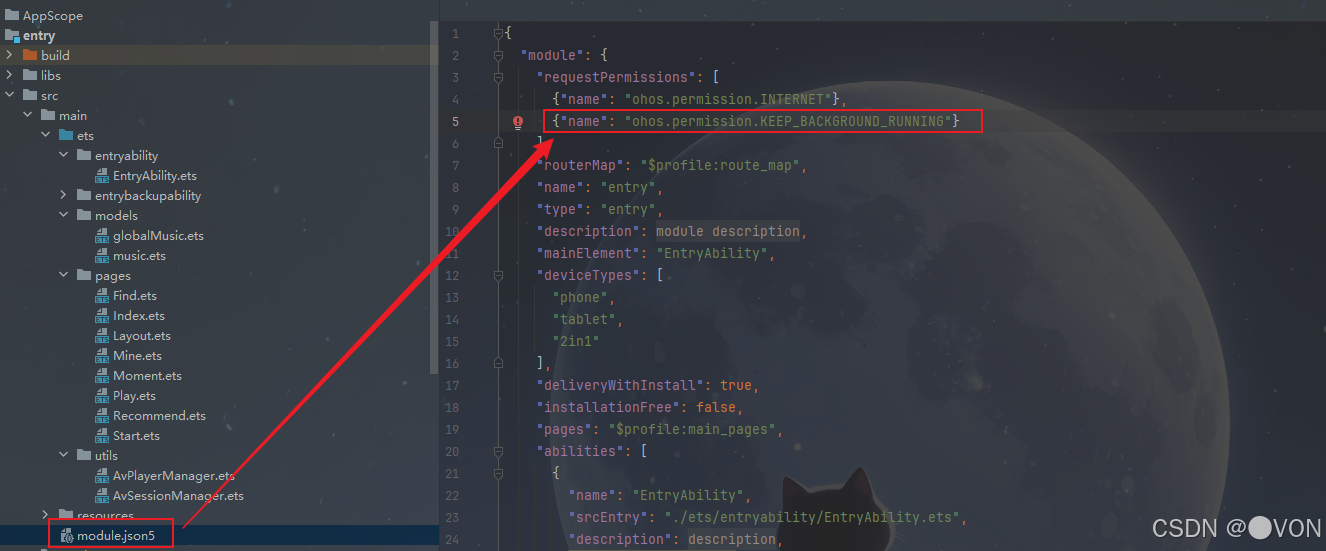This screenshot has width=1326, height=551.
Task: Expand the libs folder arrow
Action: tap(10, 75)
